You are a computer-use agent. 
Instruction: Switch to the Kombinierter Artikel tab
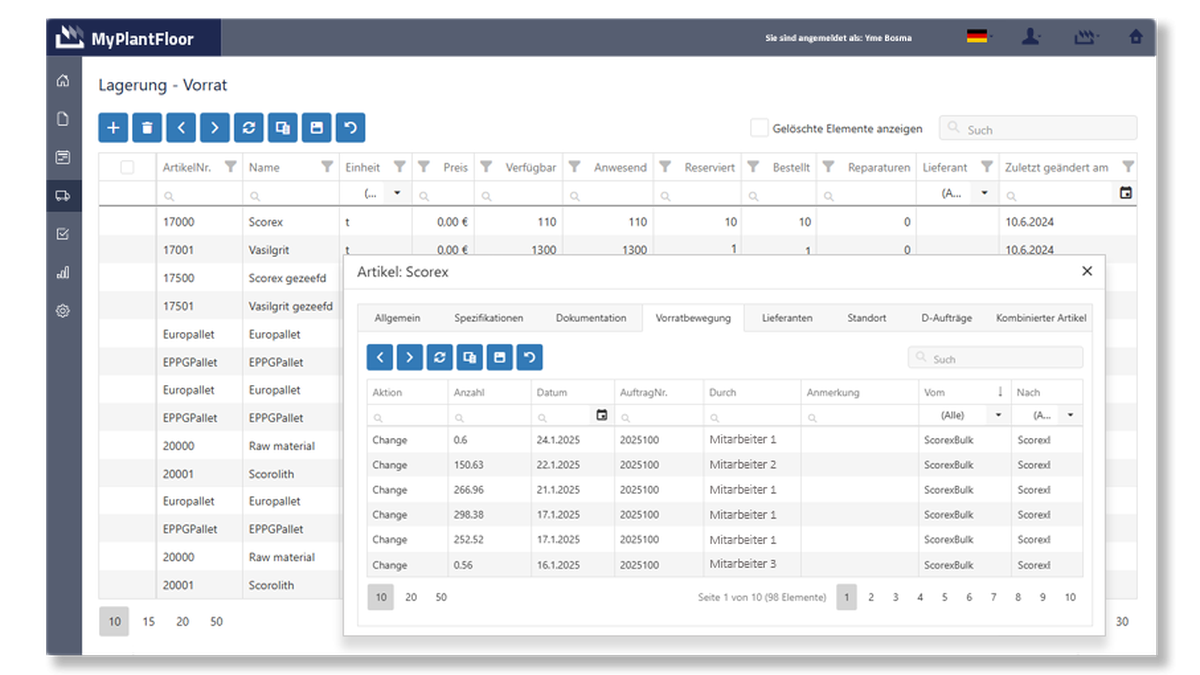pos(1041,318)
